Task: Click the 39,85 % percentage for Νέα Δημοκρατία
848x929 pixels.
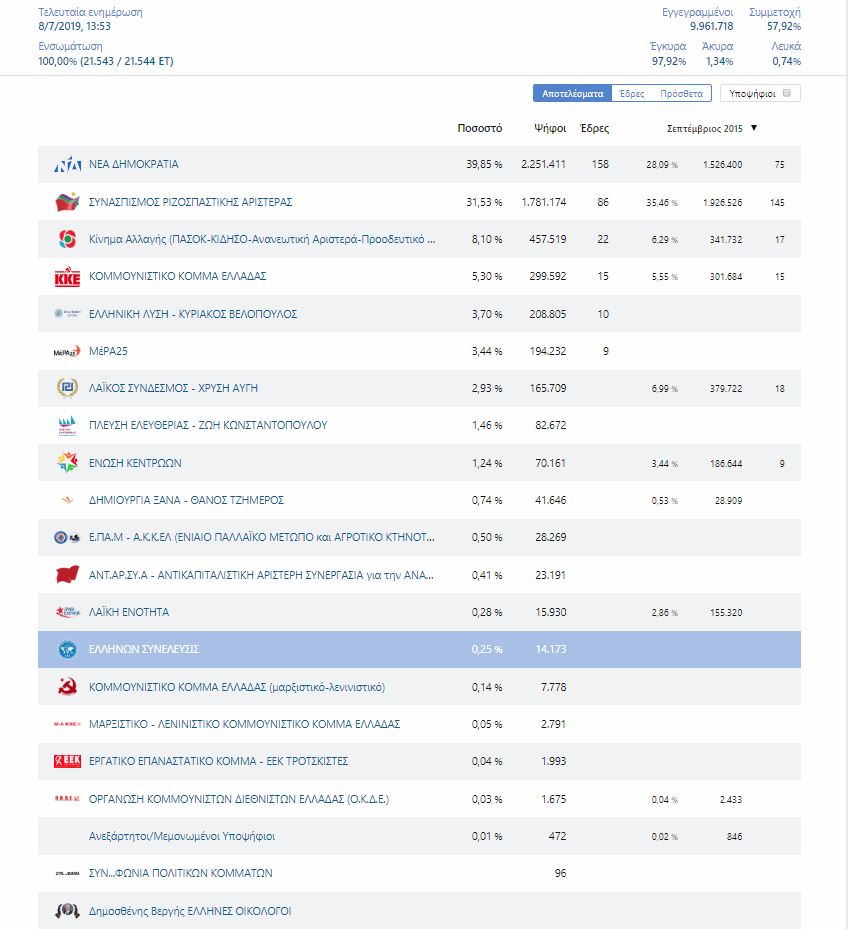Action: pyautogui.click(x=484, y=164)
